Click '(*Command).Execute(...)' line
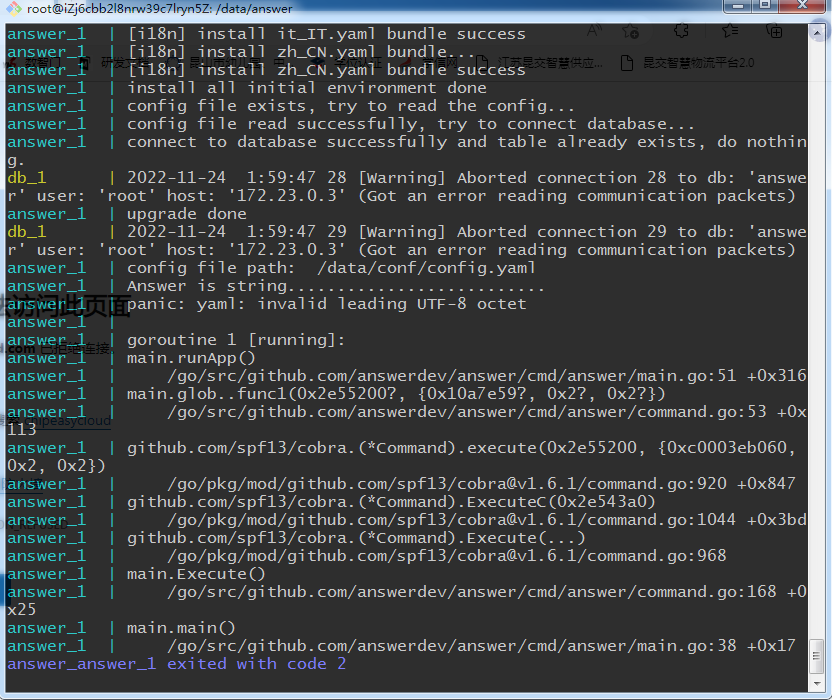 point(357,538)
